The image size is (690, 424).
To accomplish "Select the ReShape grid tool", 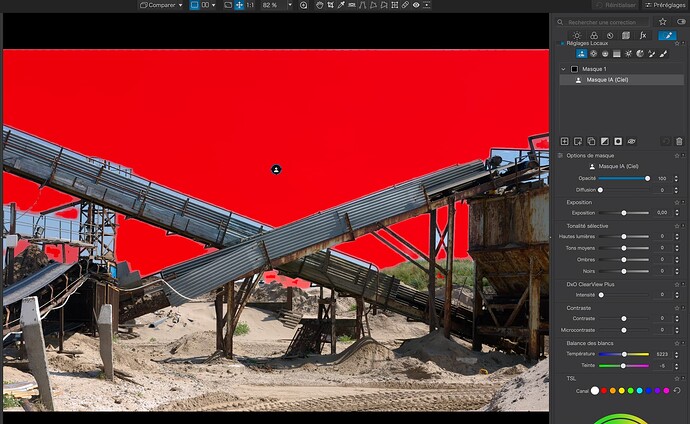I will 395,5.
